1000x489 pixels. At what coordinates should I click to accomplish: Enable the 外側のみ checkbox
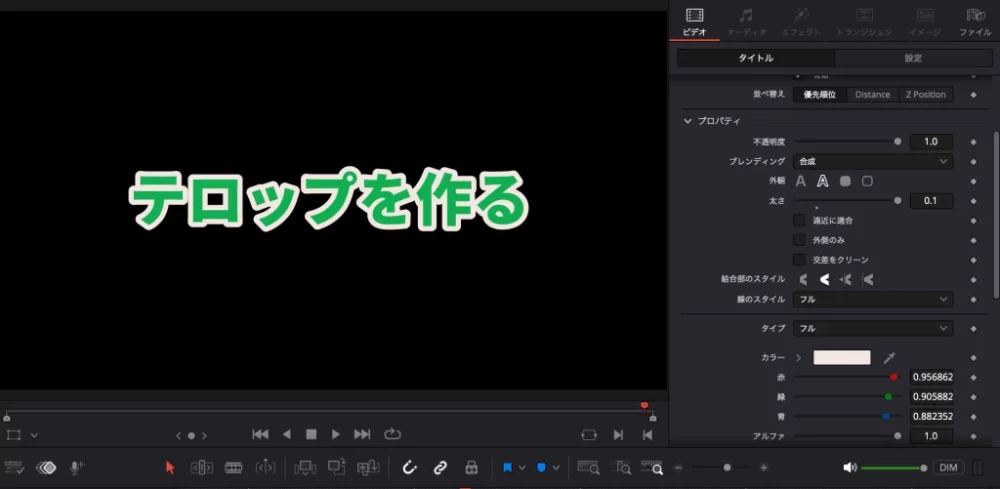point(799,240)
